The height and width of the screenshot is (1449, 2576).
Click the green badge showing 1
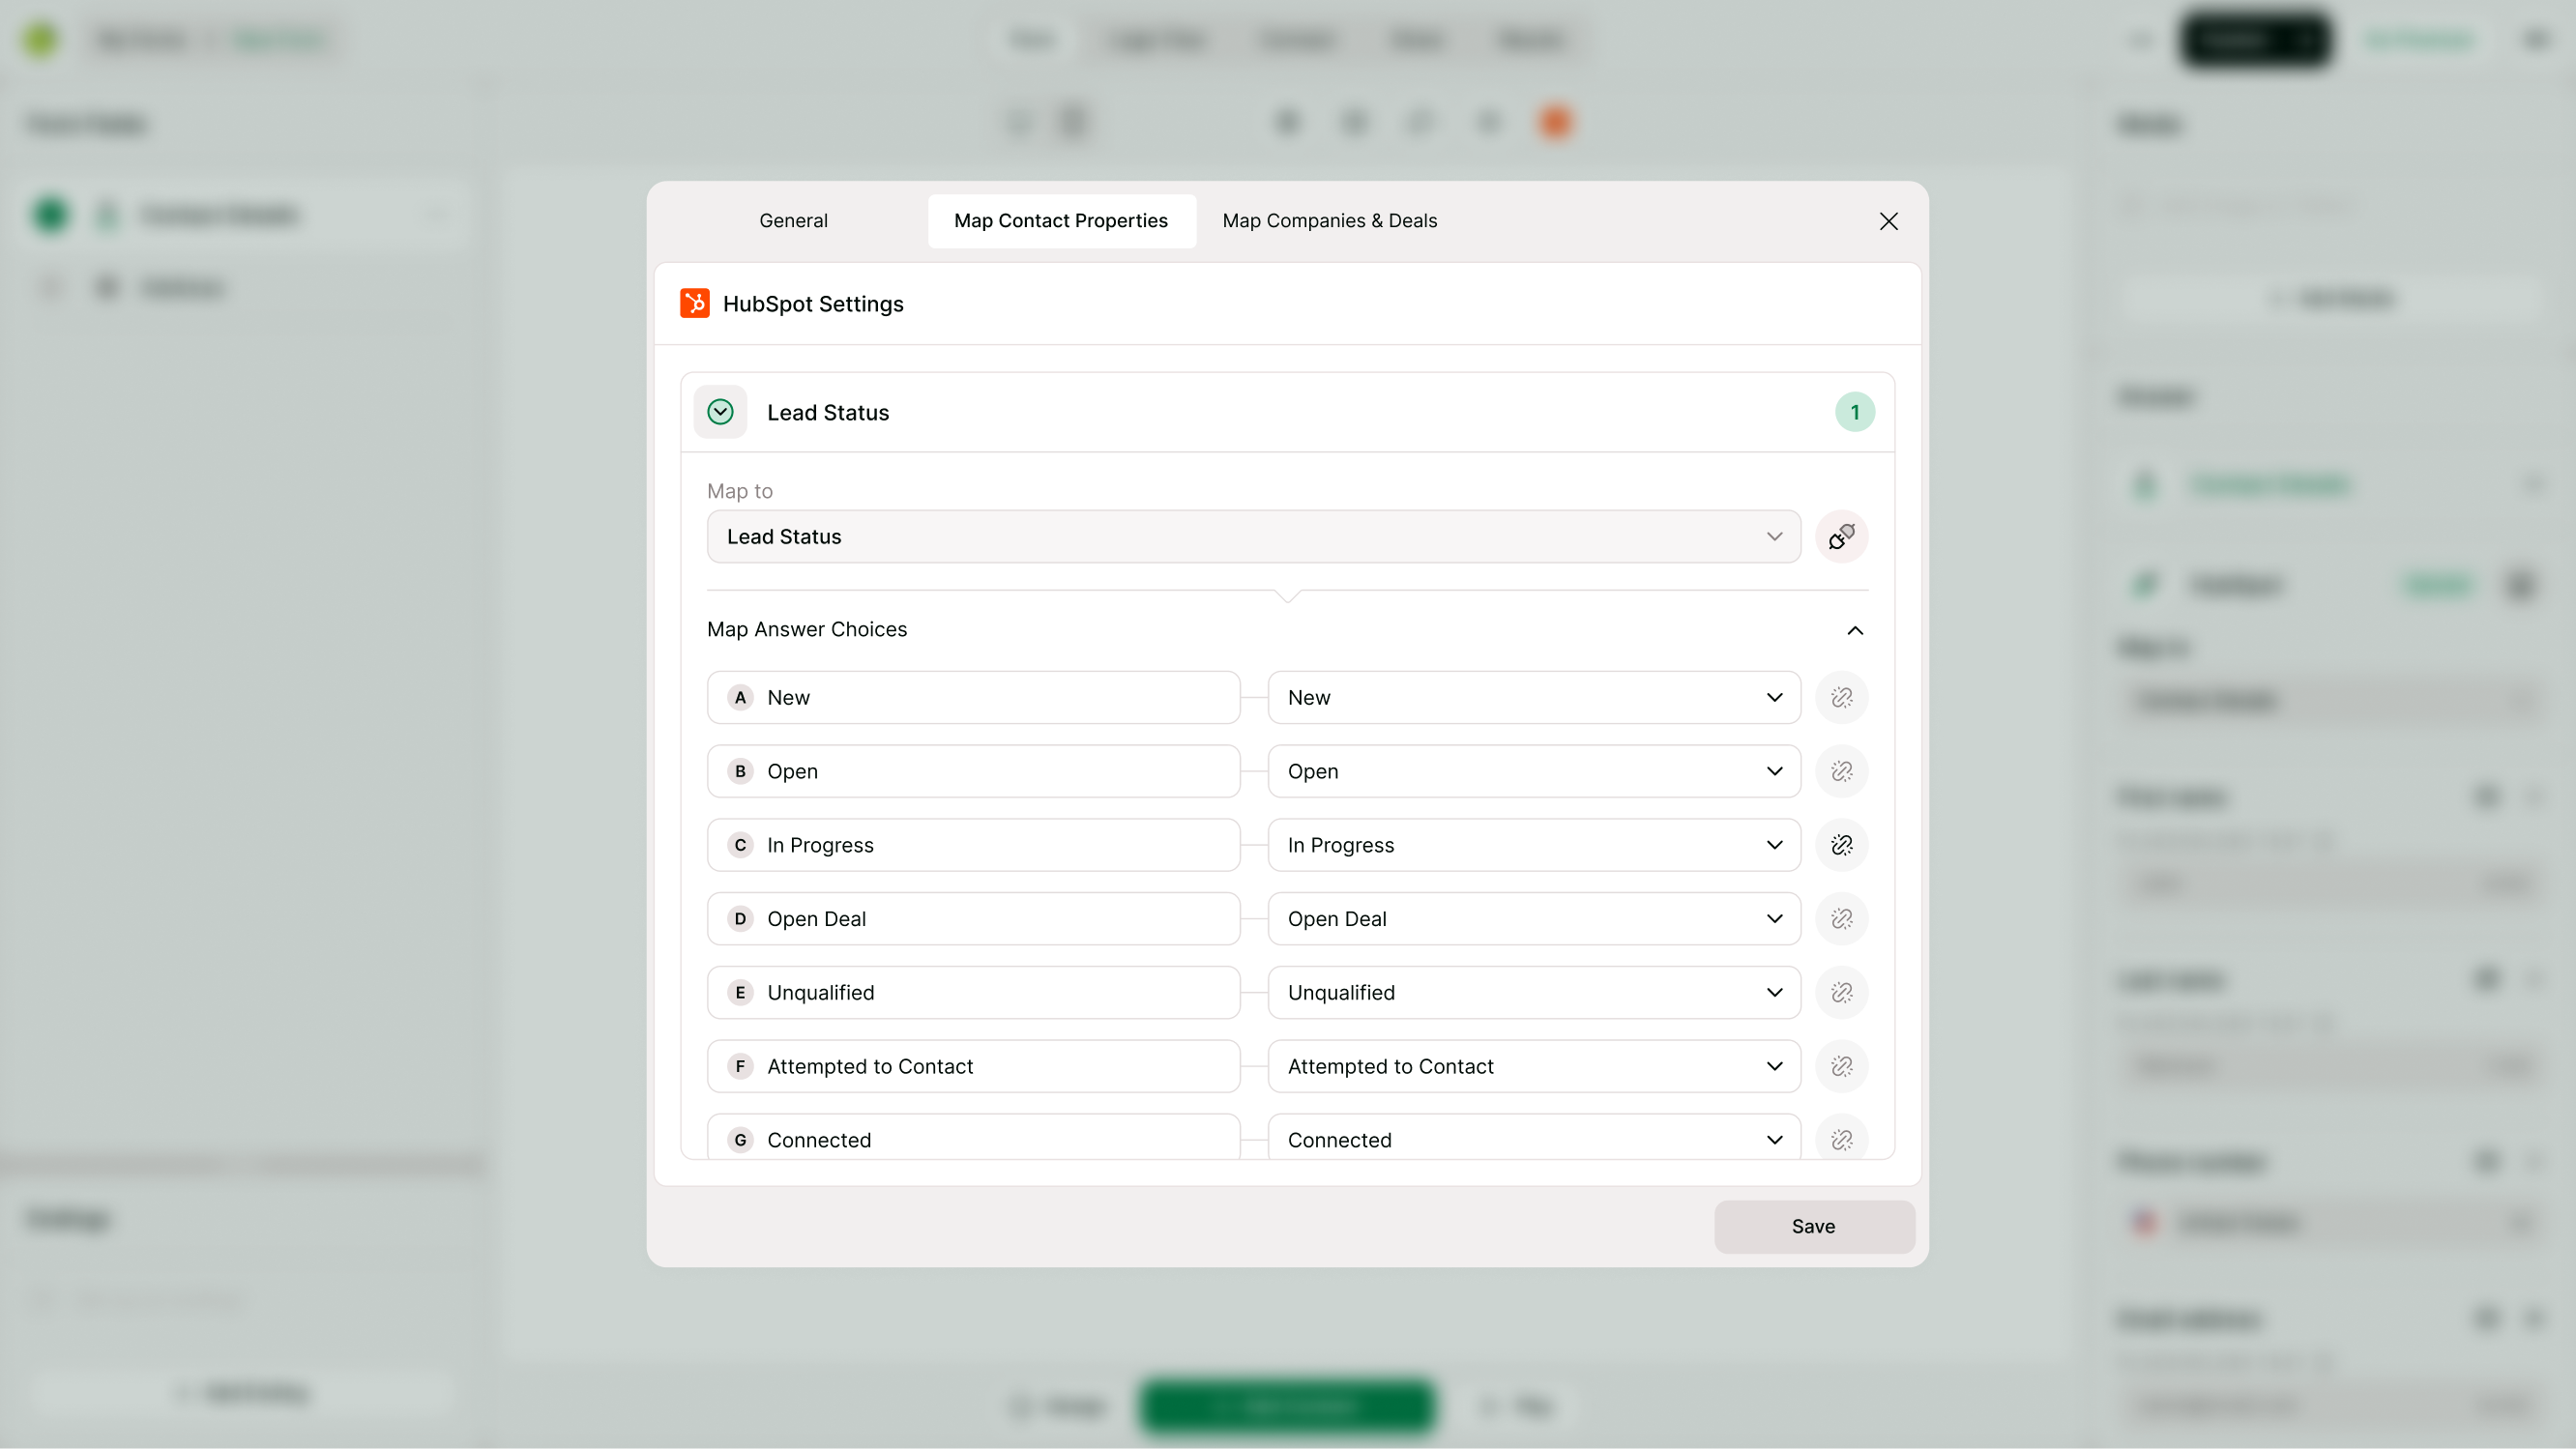point(1854,412)
